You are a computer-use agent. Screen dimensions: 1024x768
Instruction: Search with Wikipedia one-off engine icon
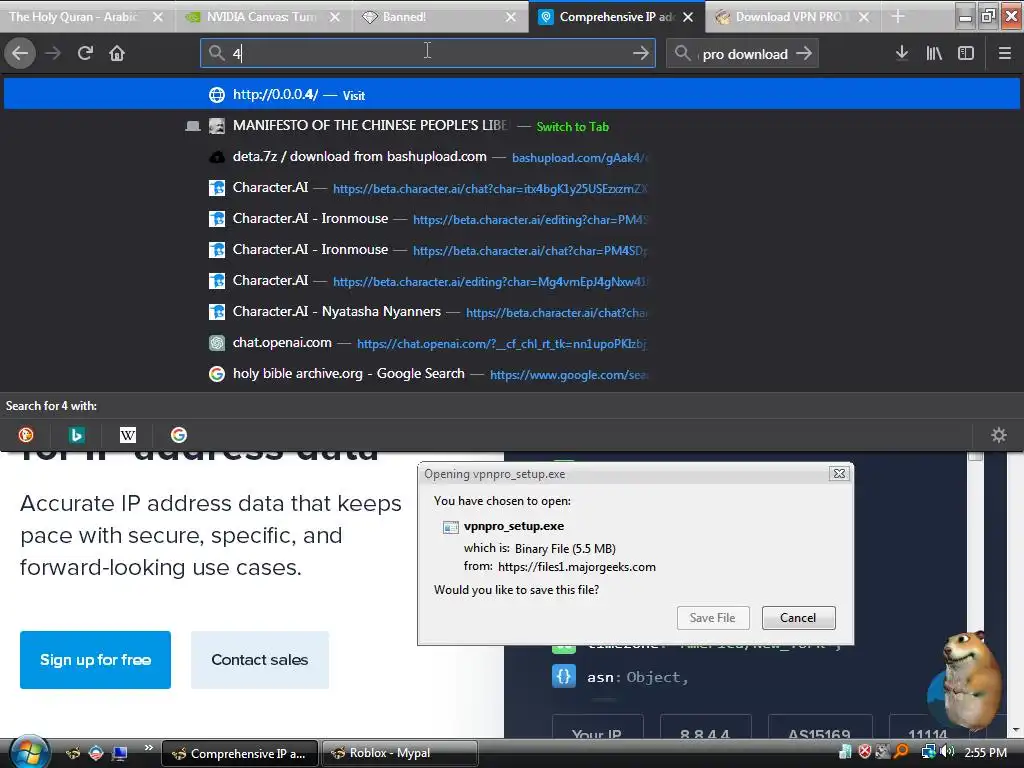click(128, 435)
